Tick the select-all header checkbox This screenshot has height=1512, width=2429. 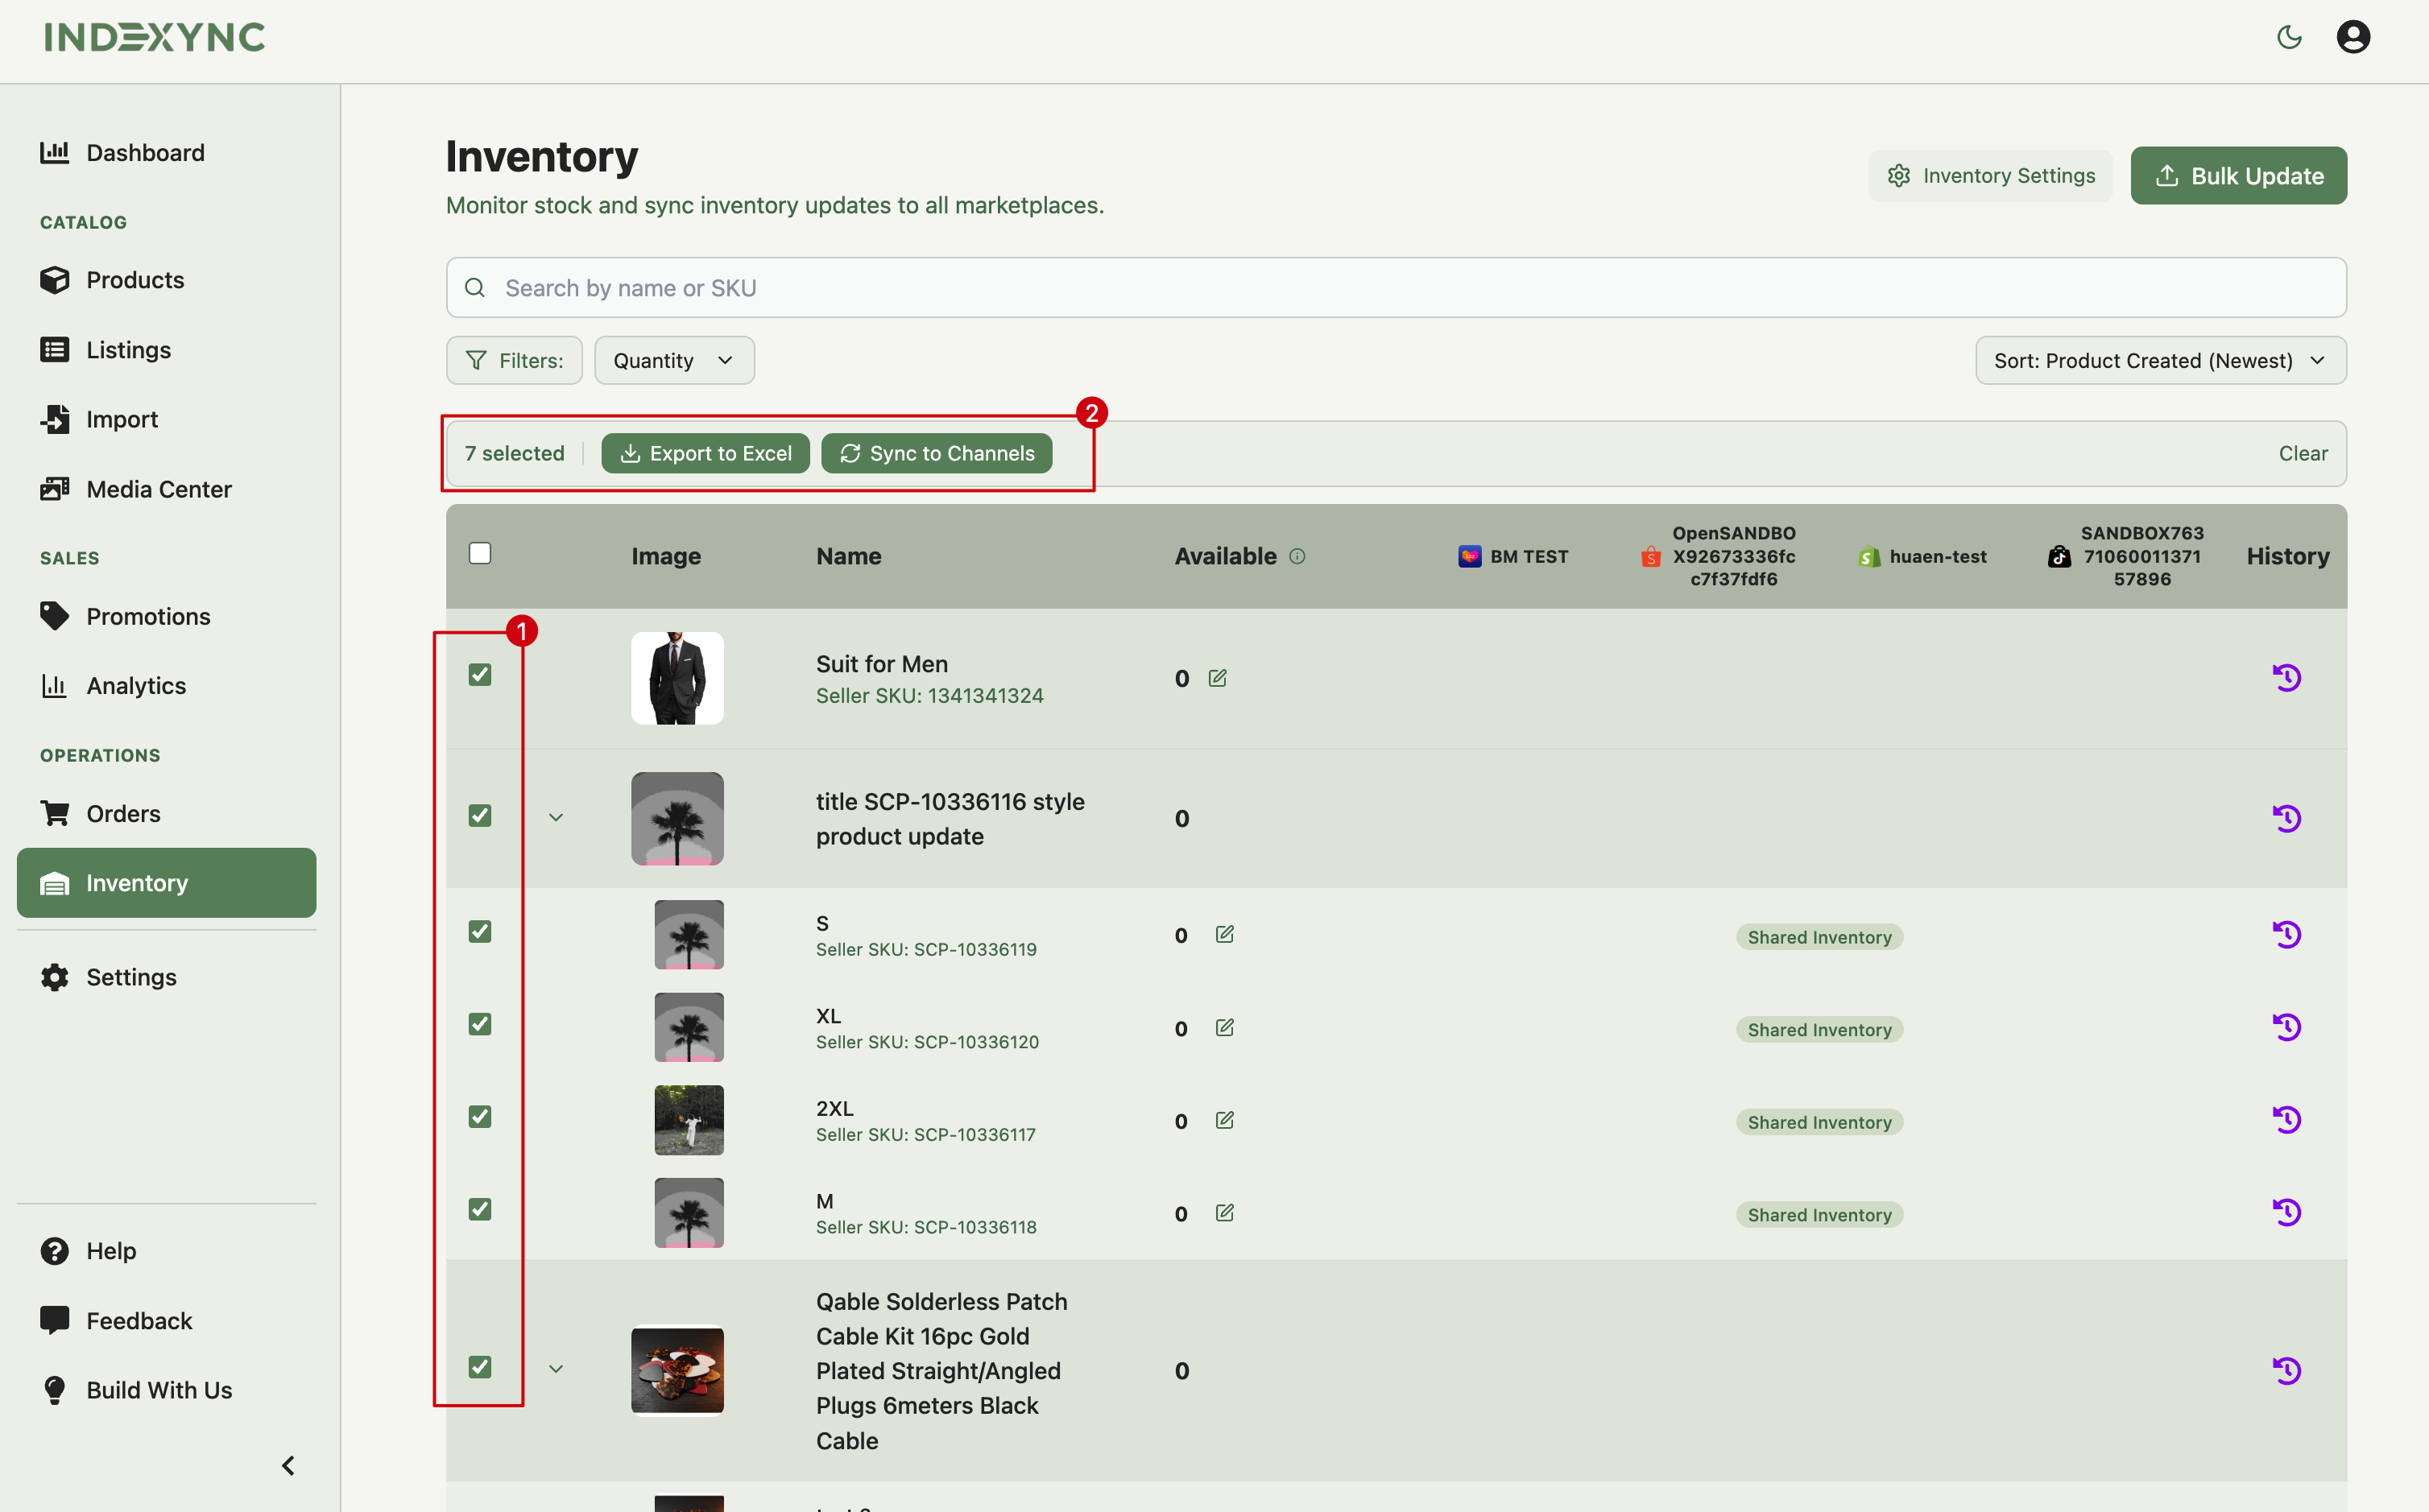(480, 553)
